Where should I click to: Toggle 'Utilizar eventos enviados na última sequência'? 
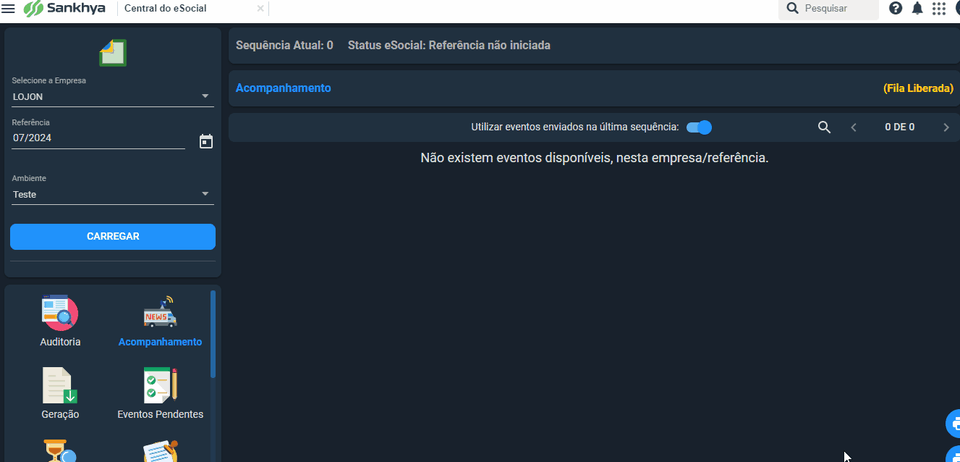pyautogui.click(x=699, y=127)
